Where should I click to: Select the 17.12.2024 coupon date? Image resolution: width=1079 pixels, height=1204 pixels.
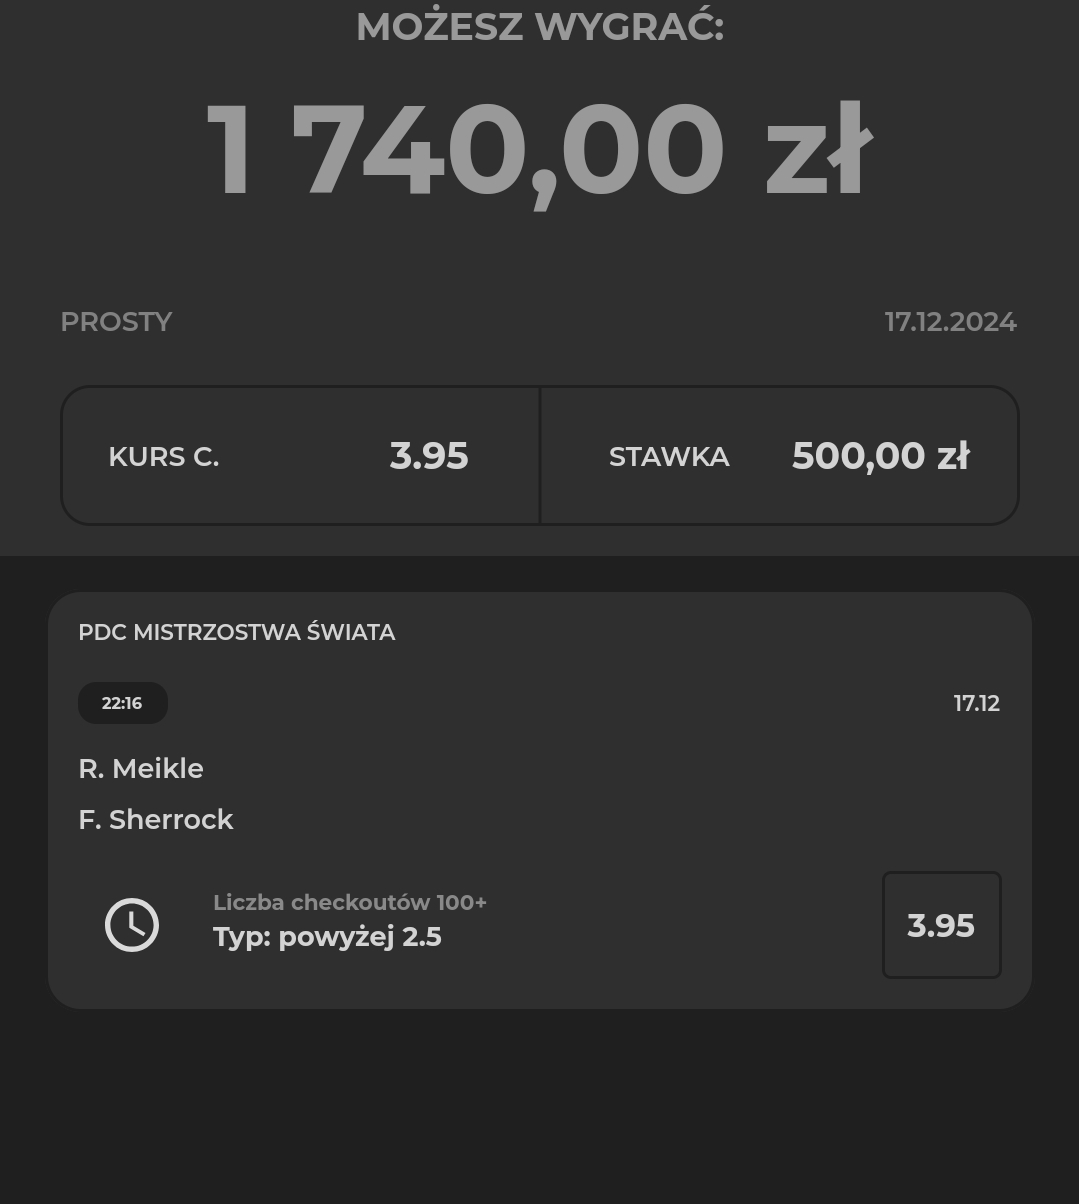[x=950, y=322]
